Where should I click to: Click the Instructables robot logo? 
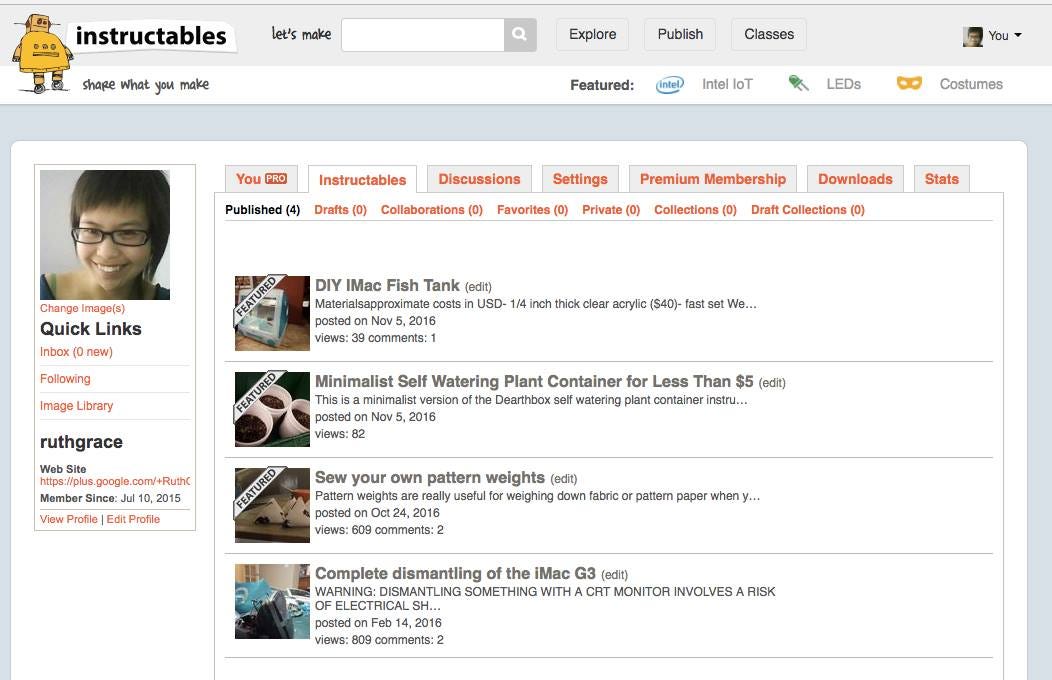42,53
